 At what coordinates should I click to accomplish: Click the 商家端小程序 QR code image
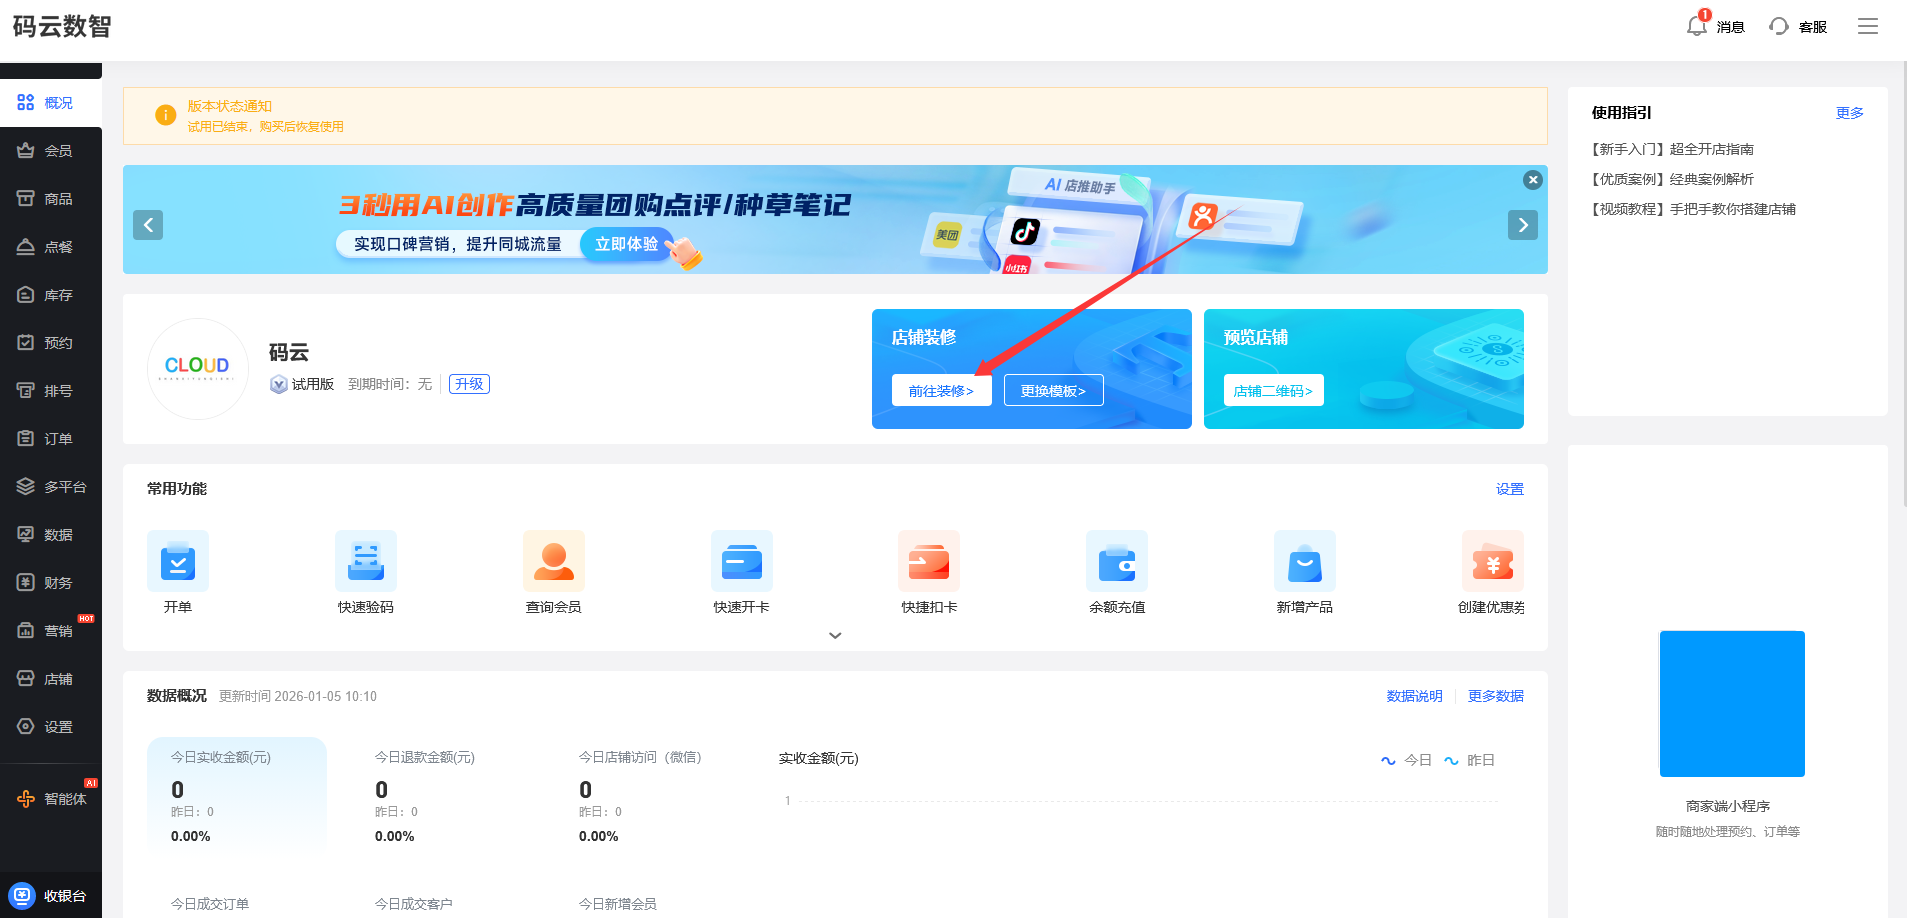1732,704
